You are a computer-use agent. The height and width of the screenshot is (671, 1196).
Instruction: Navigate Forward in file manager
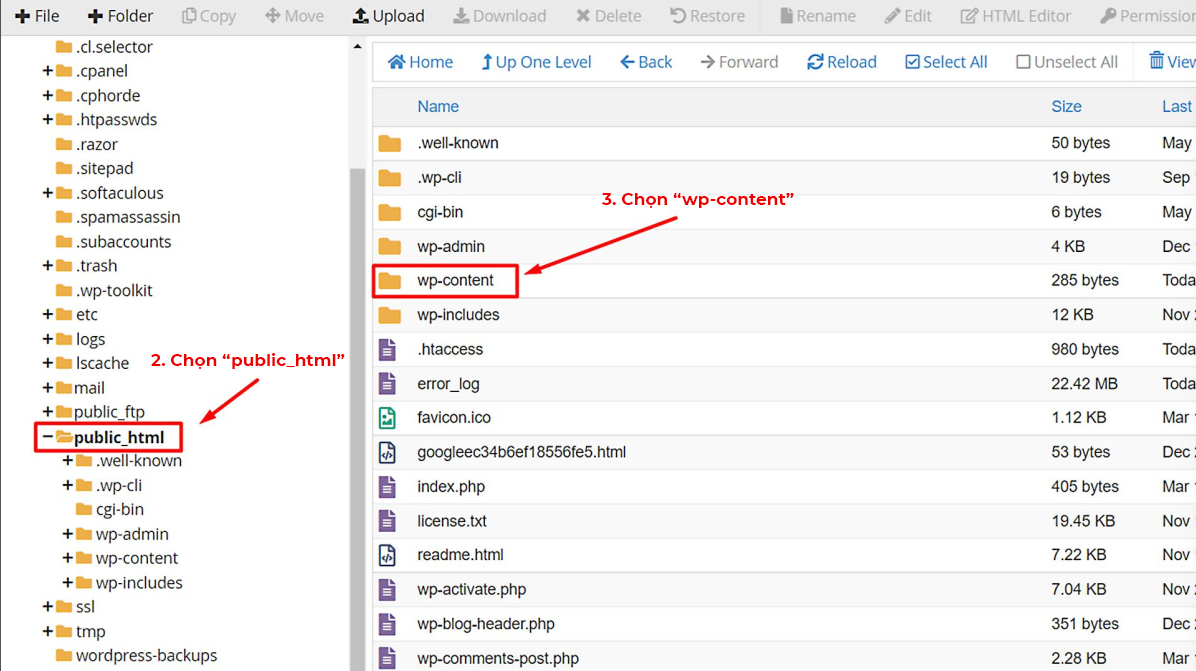[x=739, y=62]
